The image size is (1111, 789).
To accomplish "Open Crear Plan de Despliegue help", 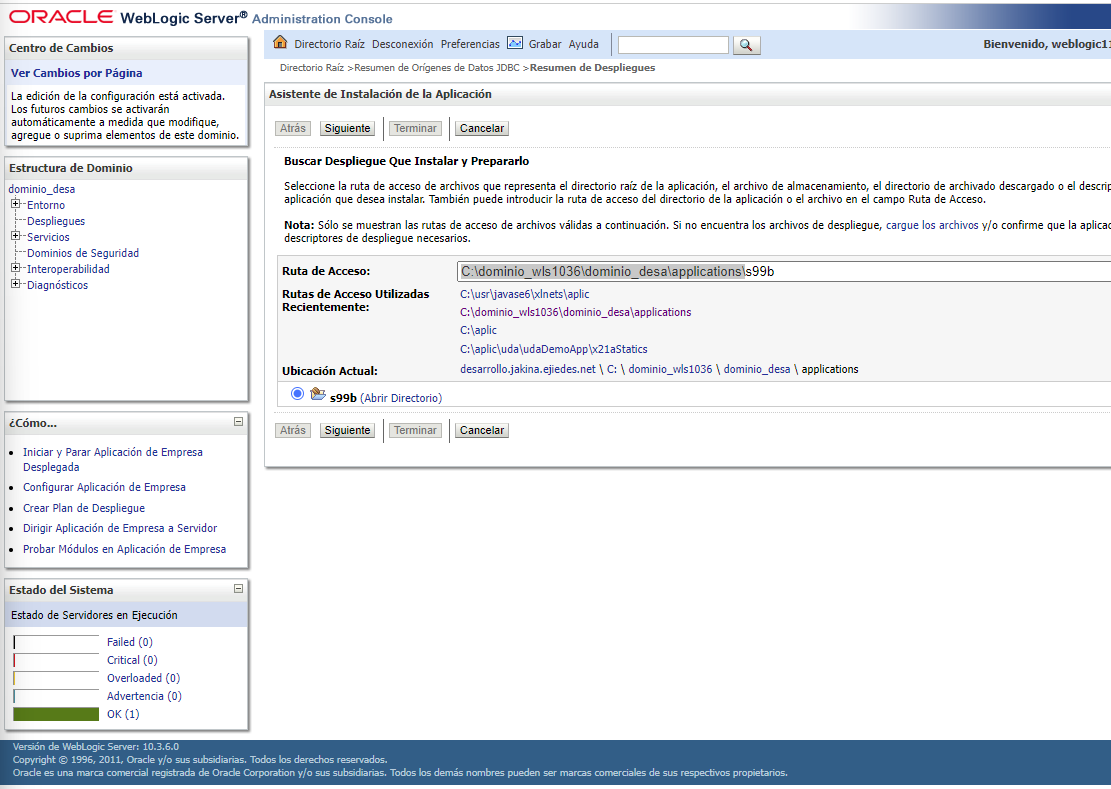I will click(84, 508).
